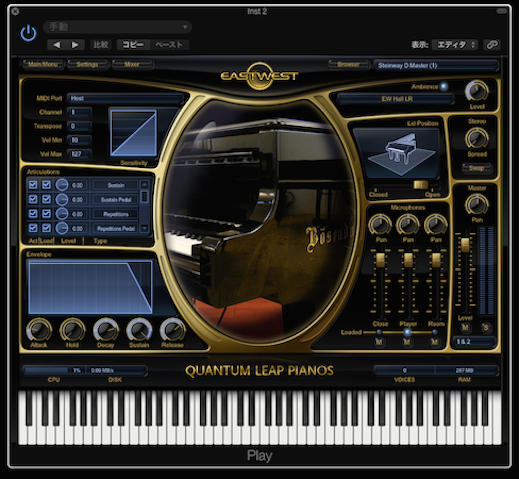Click the EastWest logo emblem
This screenshot has height=479, width=519.
coord(259,76)
